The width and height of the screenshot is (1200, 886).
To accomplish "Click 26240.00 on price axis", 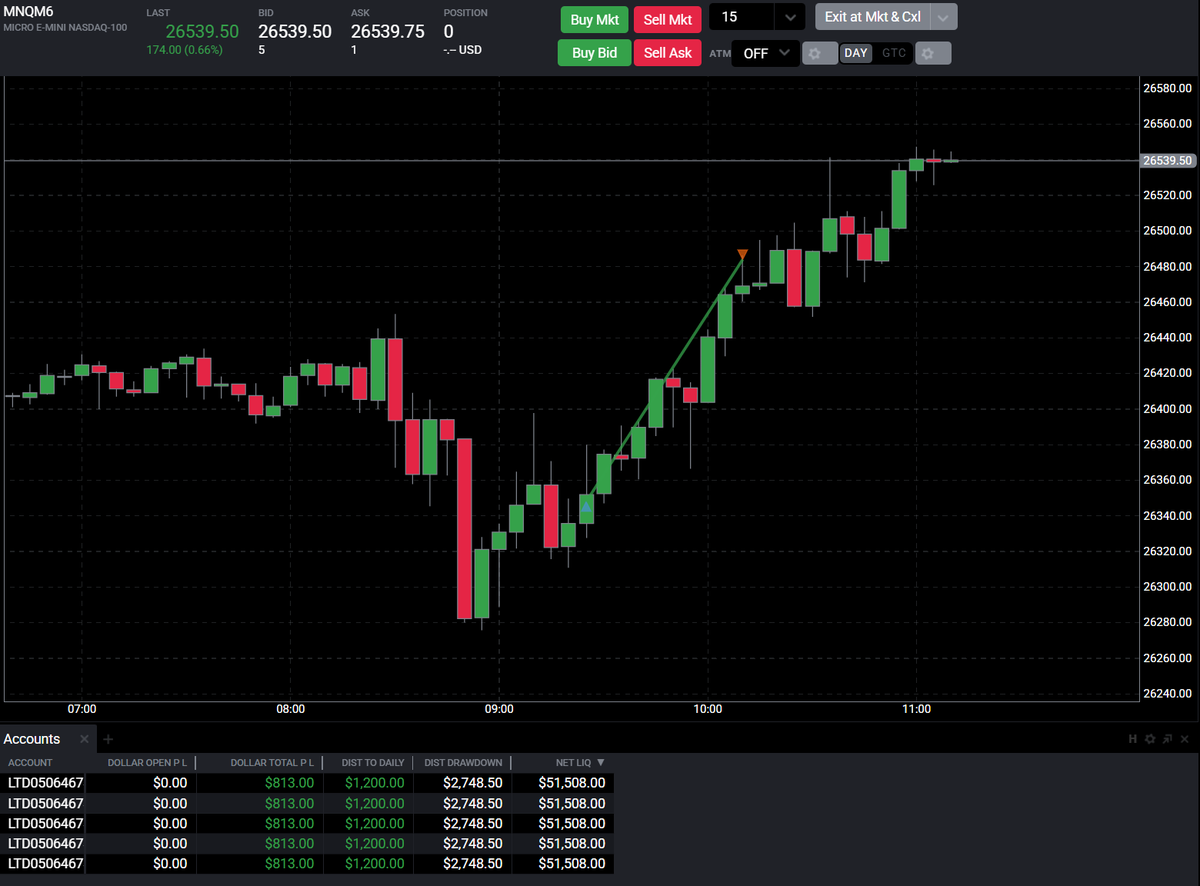I will tap(1167, 694).
